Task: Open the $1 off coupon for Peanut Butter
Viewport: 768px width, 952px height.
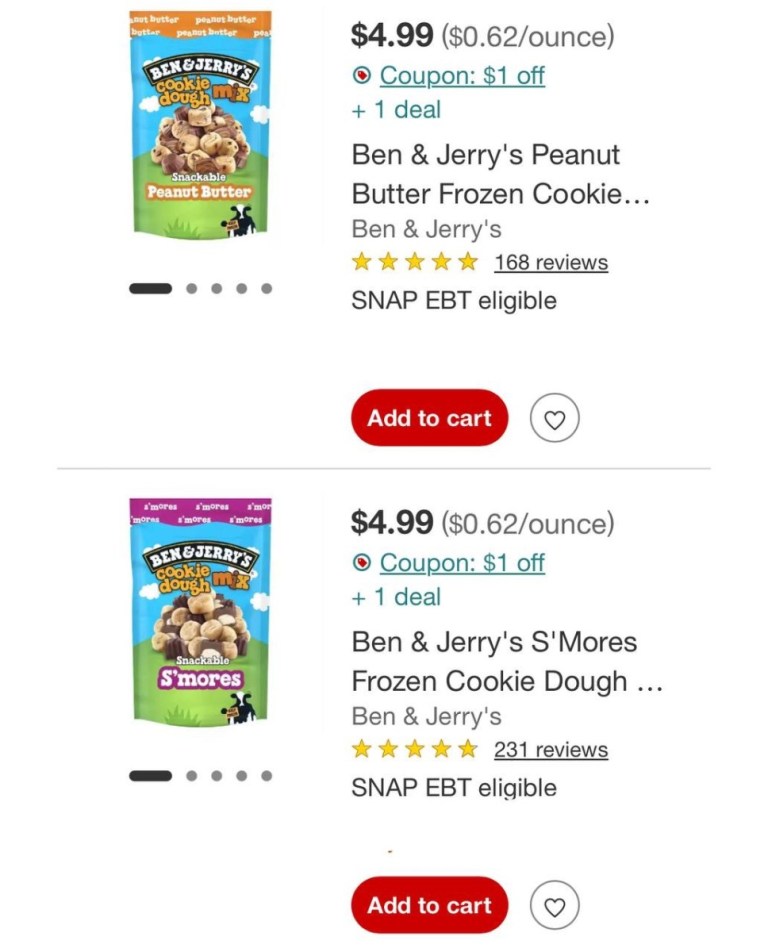Action: point(462,75)
